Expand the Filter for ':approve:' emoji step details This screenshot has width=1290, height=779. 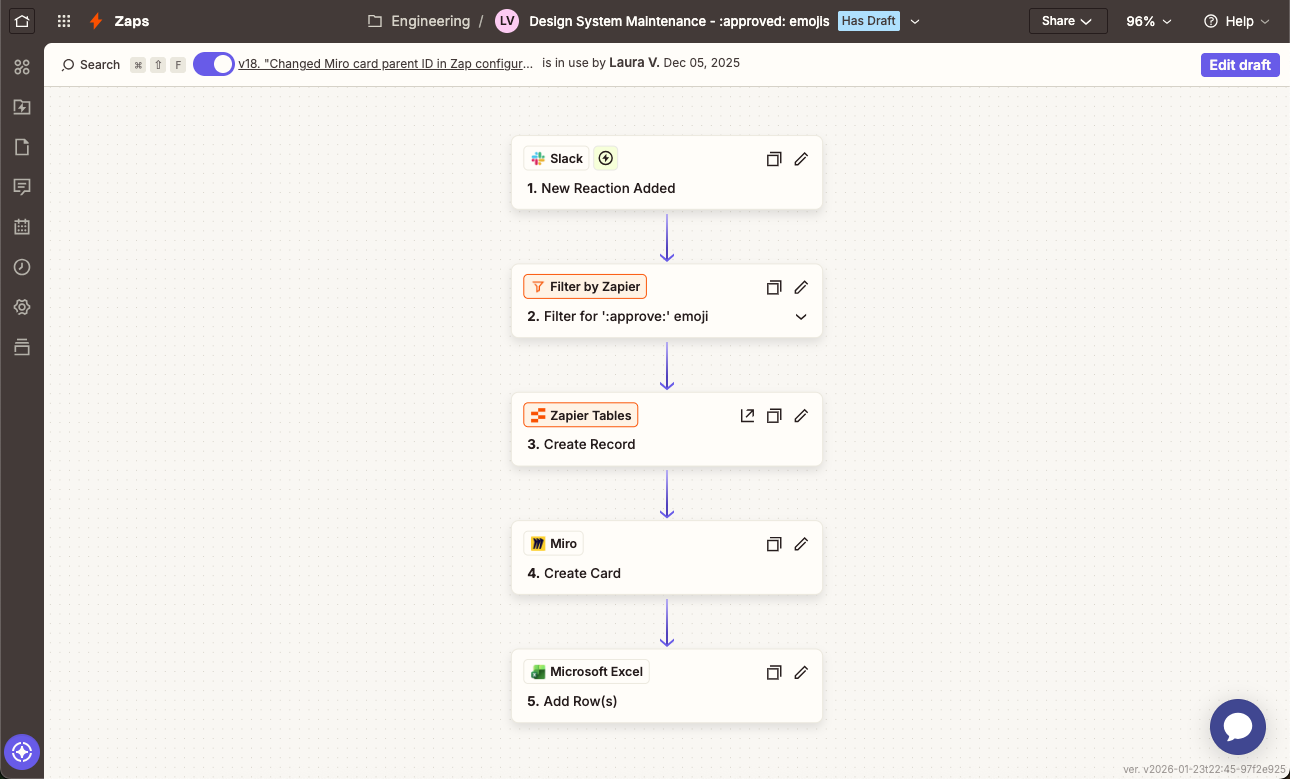pyautogui.click(x=801, y=316)
